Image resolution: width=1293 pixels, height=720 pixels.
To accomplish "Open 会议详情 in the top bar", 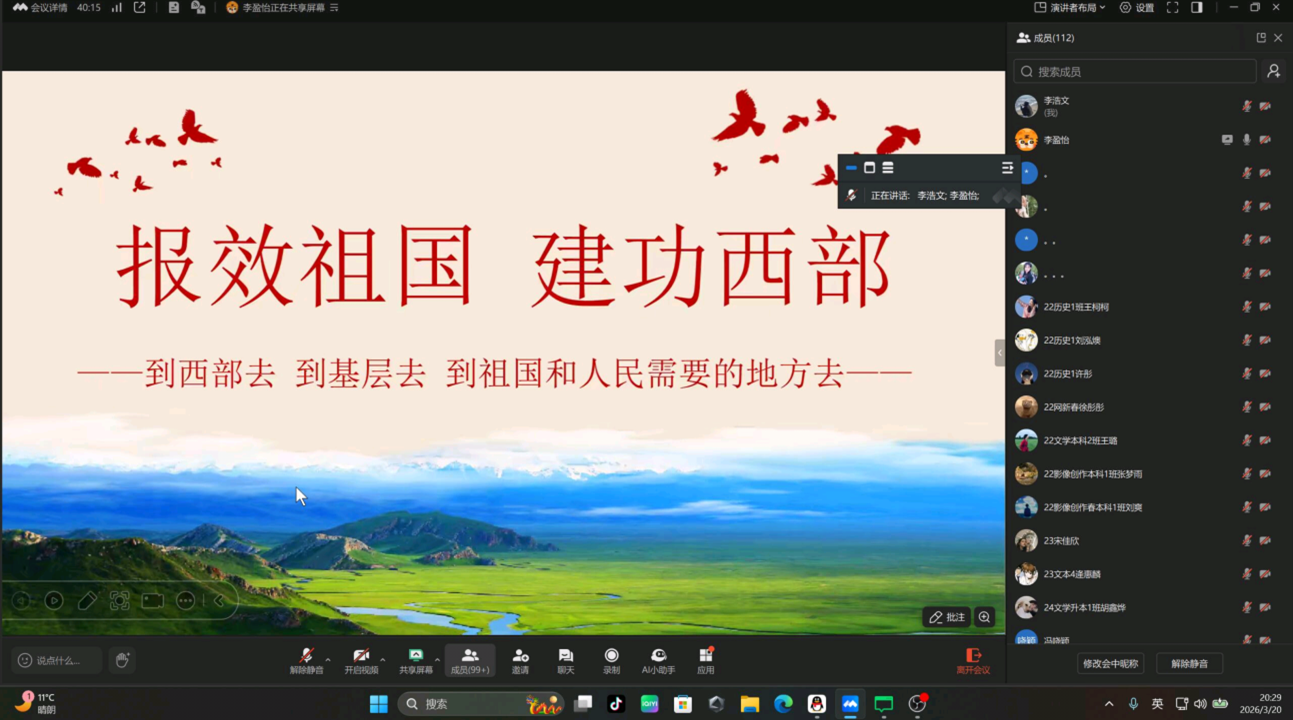I will 40,8.
